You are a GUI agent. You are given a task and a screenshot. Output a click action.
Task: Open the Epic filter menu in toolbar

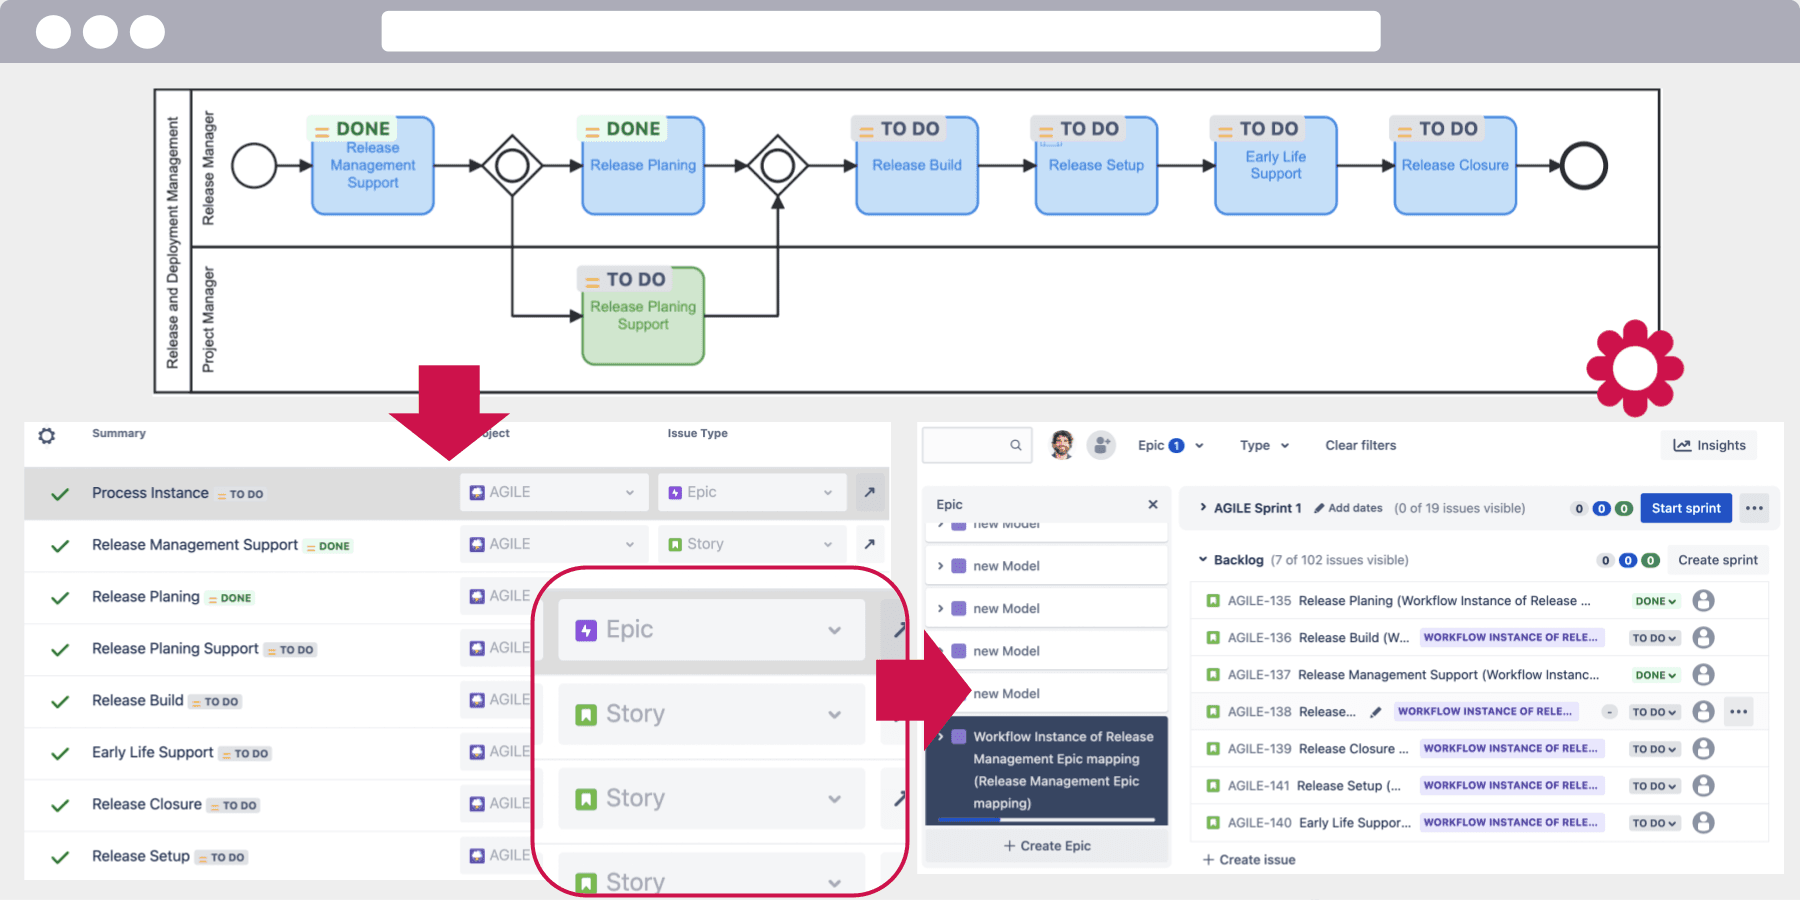pos(1170,445)
